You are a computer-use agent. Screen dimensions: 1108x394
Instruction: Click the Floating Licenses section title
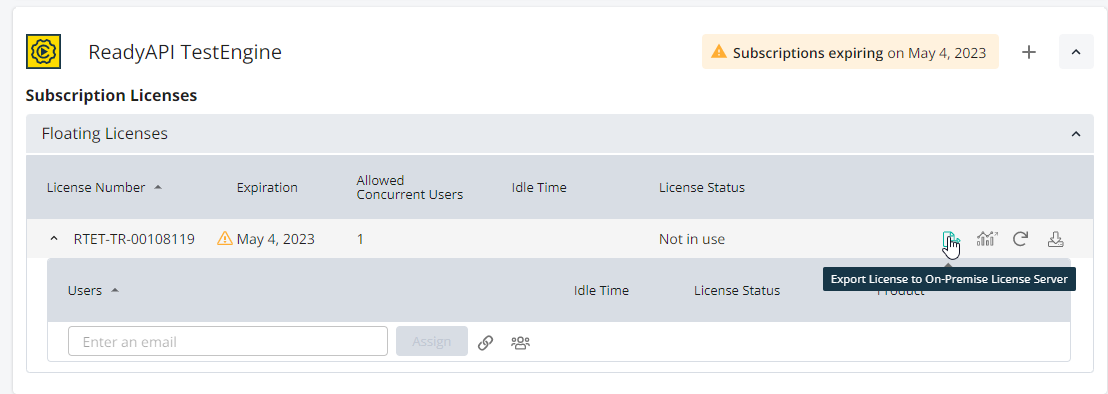(x=105, y=133)
